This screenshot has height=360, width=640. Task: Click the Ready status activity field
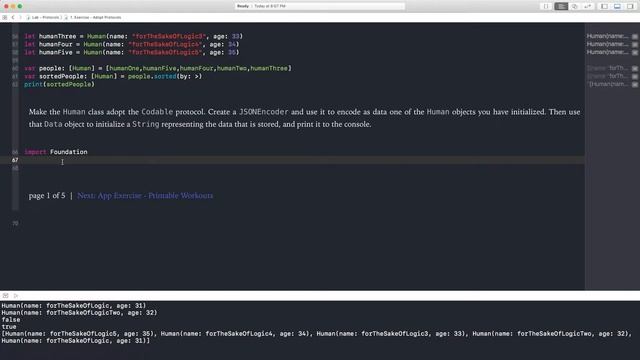point(320,6)
